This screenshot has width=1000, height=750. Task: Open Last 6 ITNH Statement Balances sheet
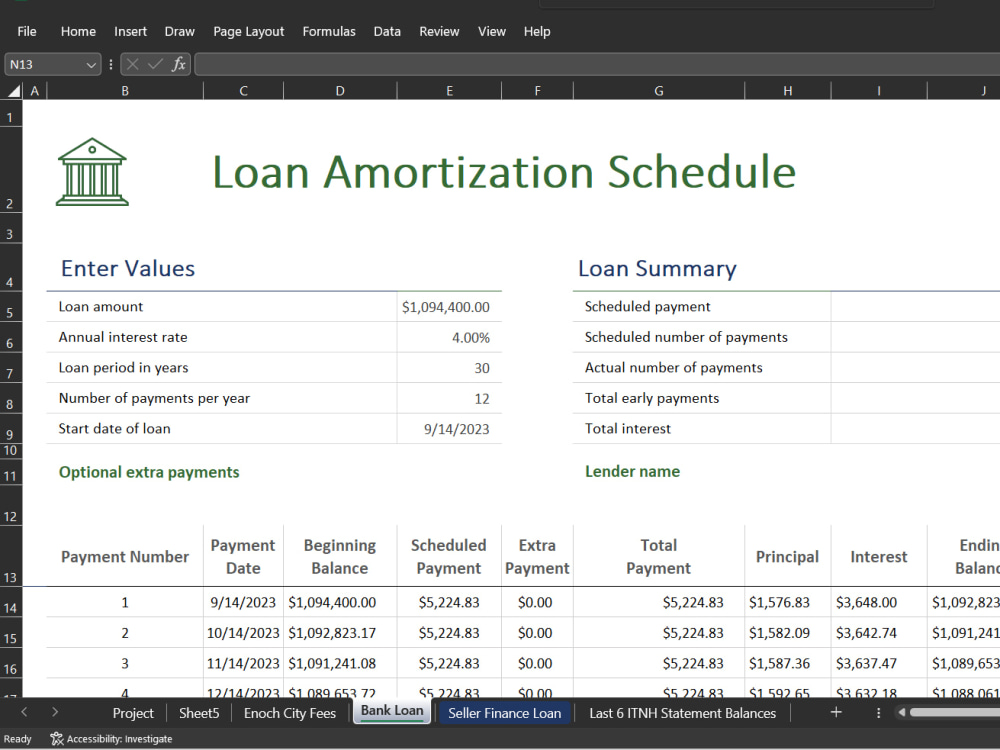[x=682, y=713]
